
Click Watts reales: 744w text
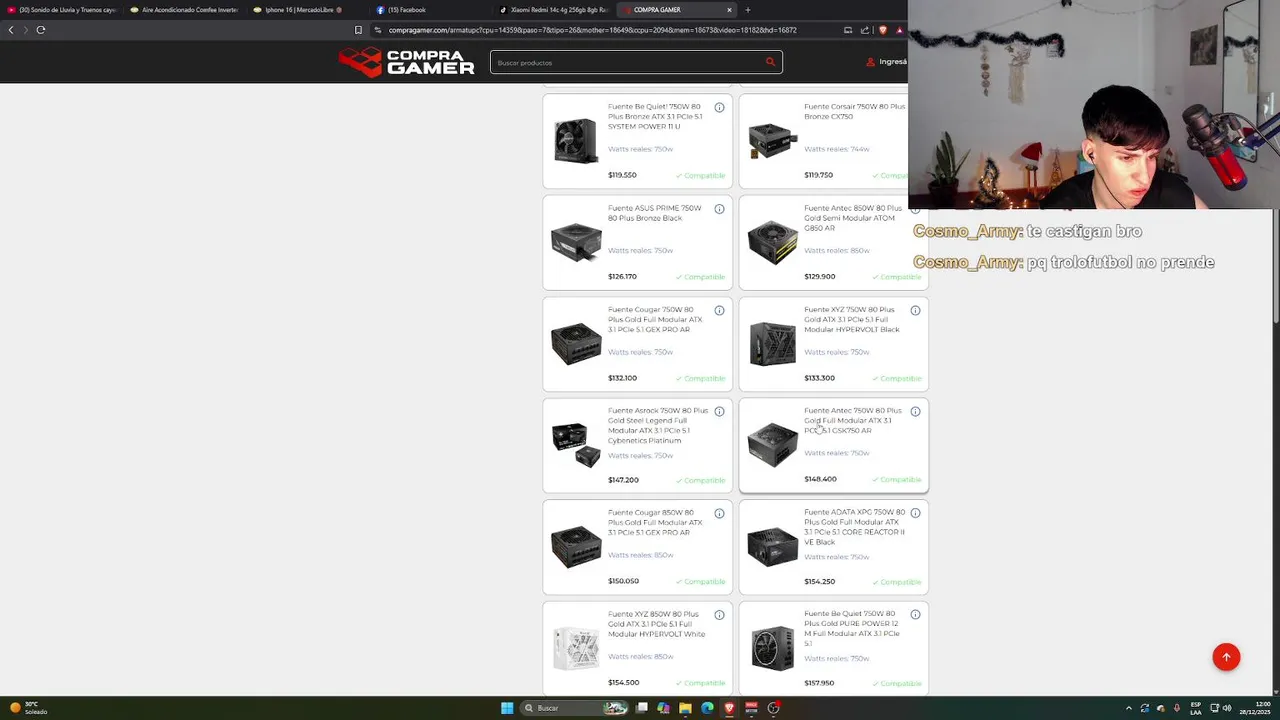(836, 149)
